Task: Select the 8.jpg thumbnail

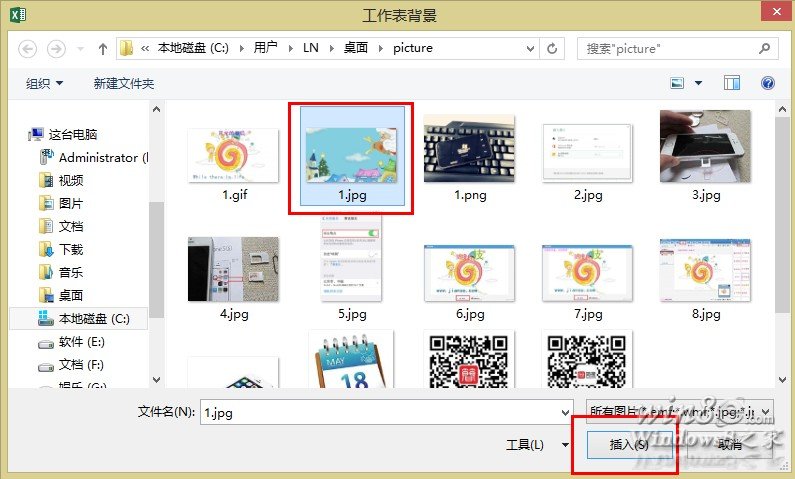Action: (705, 271)
